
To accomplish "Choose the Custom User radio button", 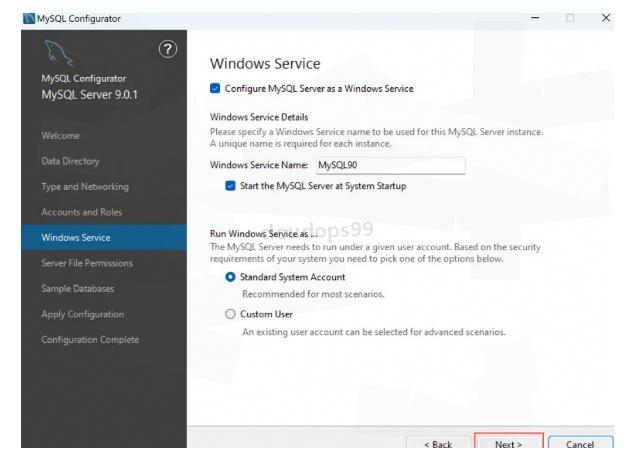I will [231, 313].
